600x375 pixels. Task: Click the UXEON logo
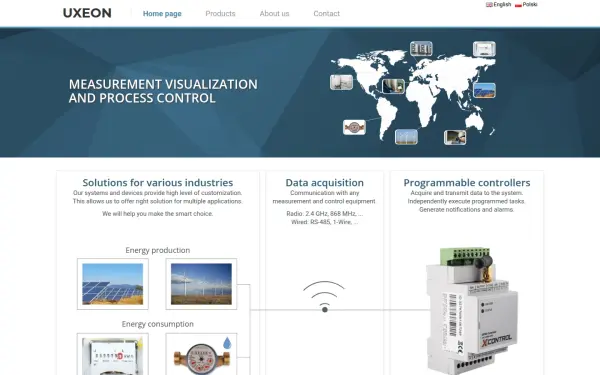tap(87, 13)
